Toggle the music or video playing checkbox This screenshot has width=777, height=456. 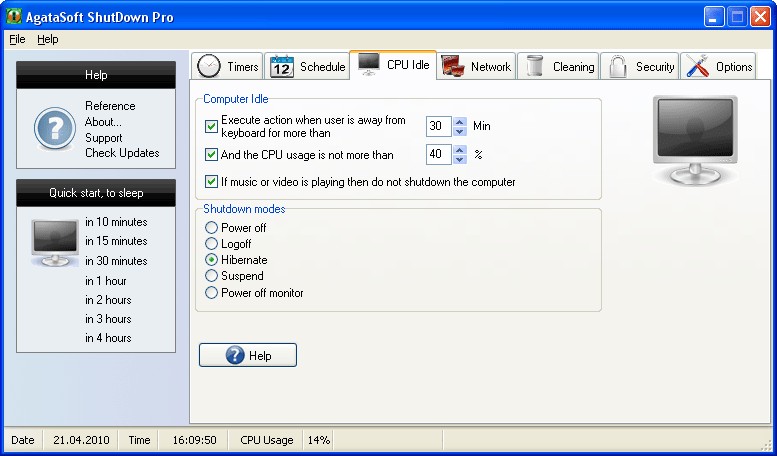tap(212, 182)
